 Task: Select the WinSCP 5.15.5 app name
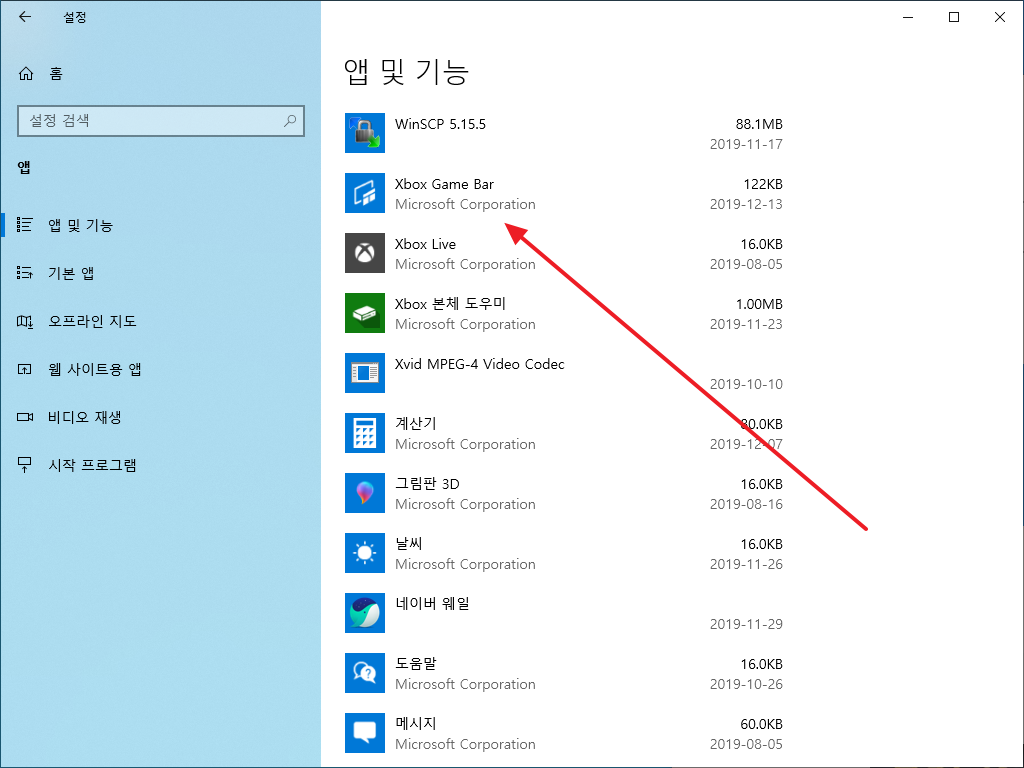click(440, 124)
